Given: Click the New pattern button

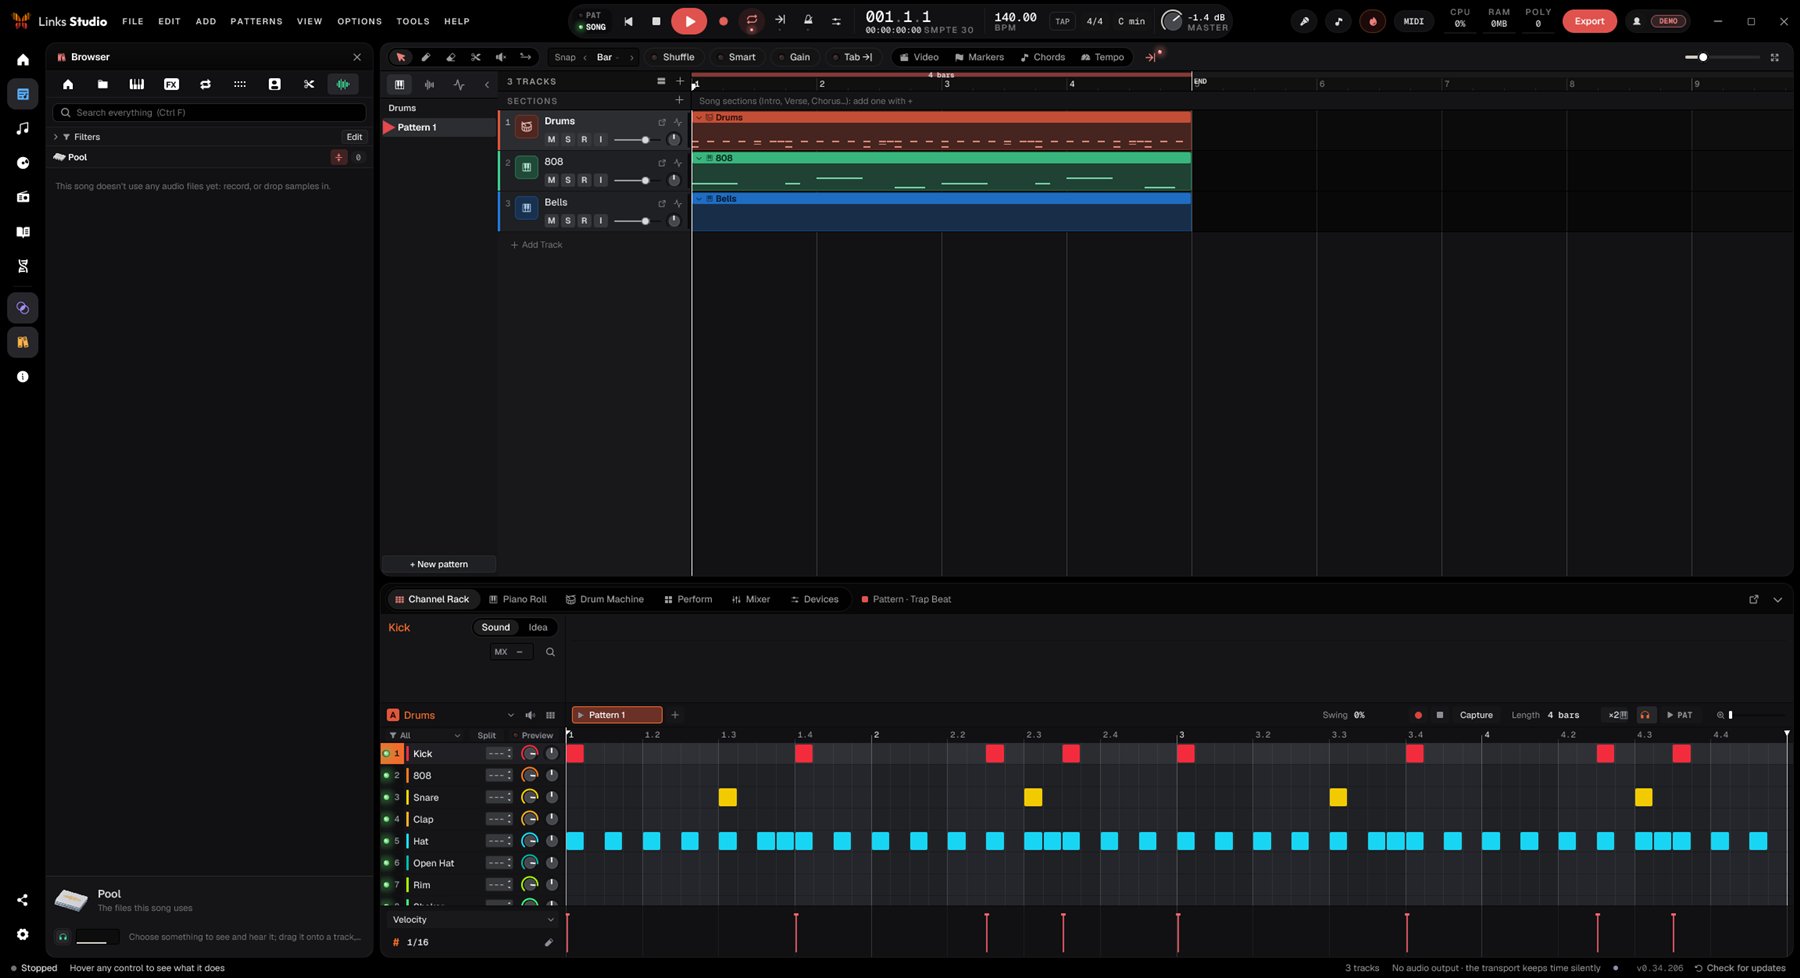Looking at the screenshot, I should click(x=438, y=564).
